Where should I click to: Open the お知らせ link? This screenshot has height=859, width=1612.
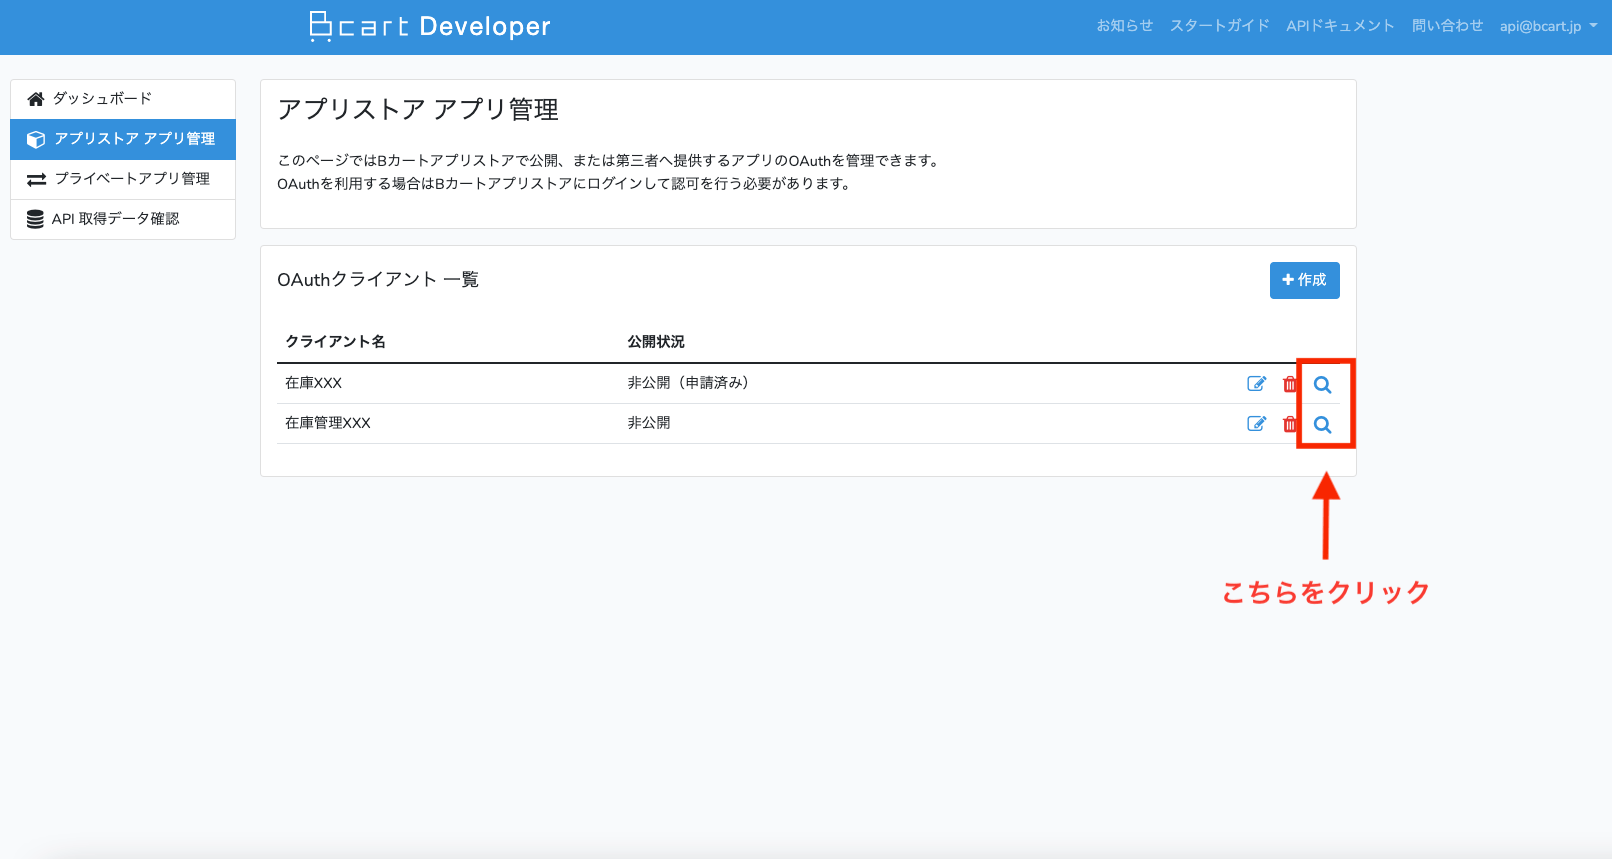pyautogui.click(x=1124, y=26)
